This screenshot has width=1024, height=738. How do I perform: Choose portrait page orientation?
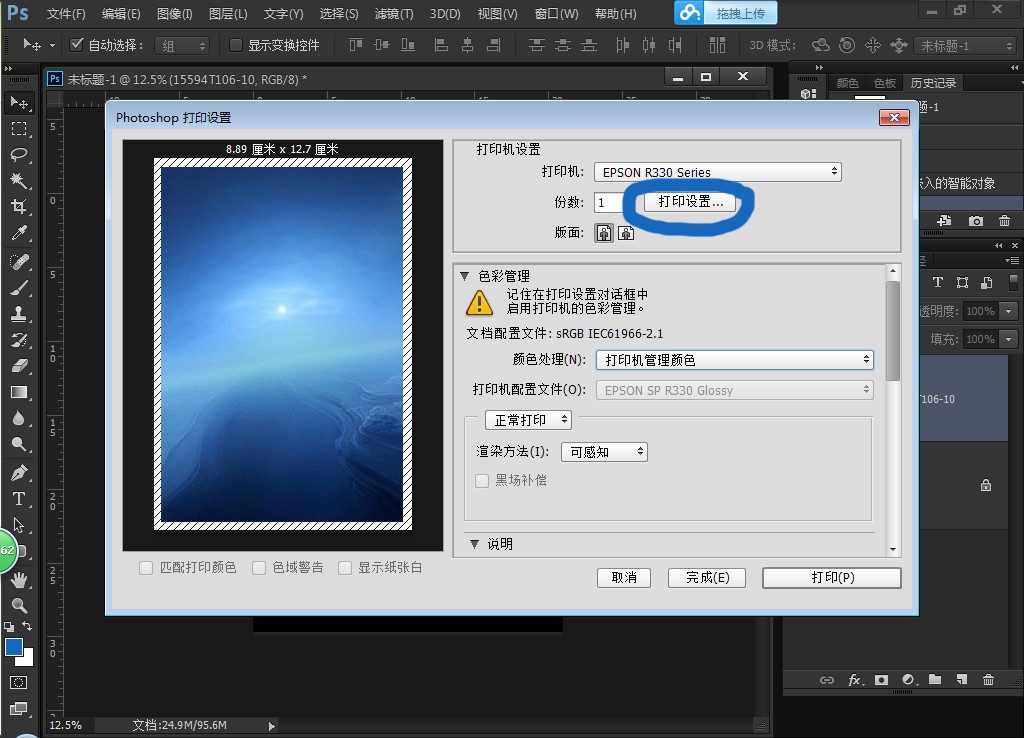604,233
